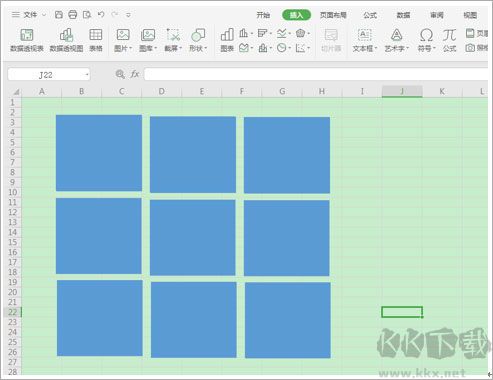Switch to the 页面布局 tab
The width and height of the screenshot is (493, 380).
333,15
